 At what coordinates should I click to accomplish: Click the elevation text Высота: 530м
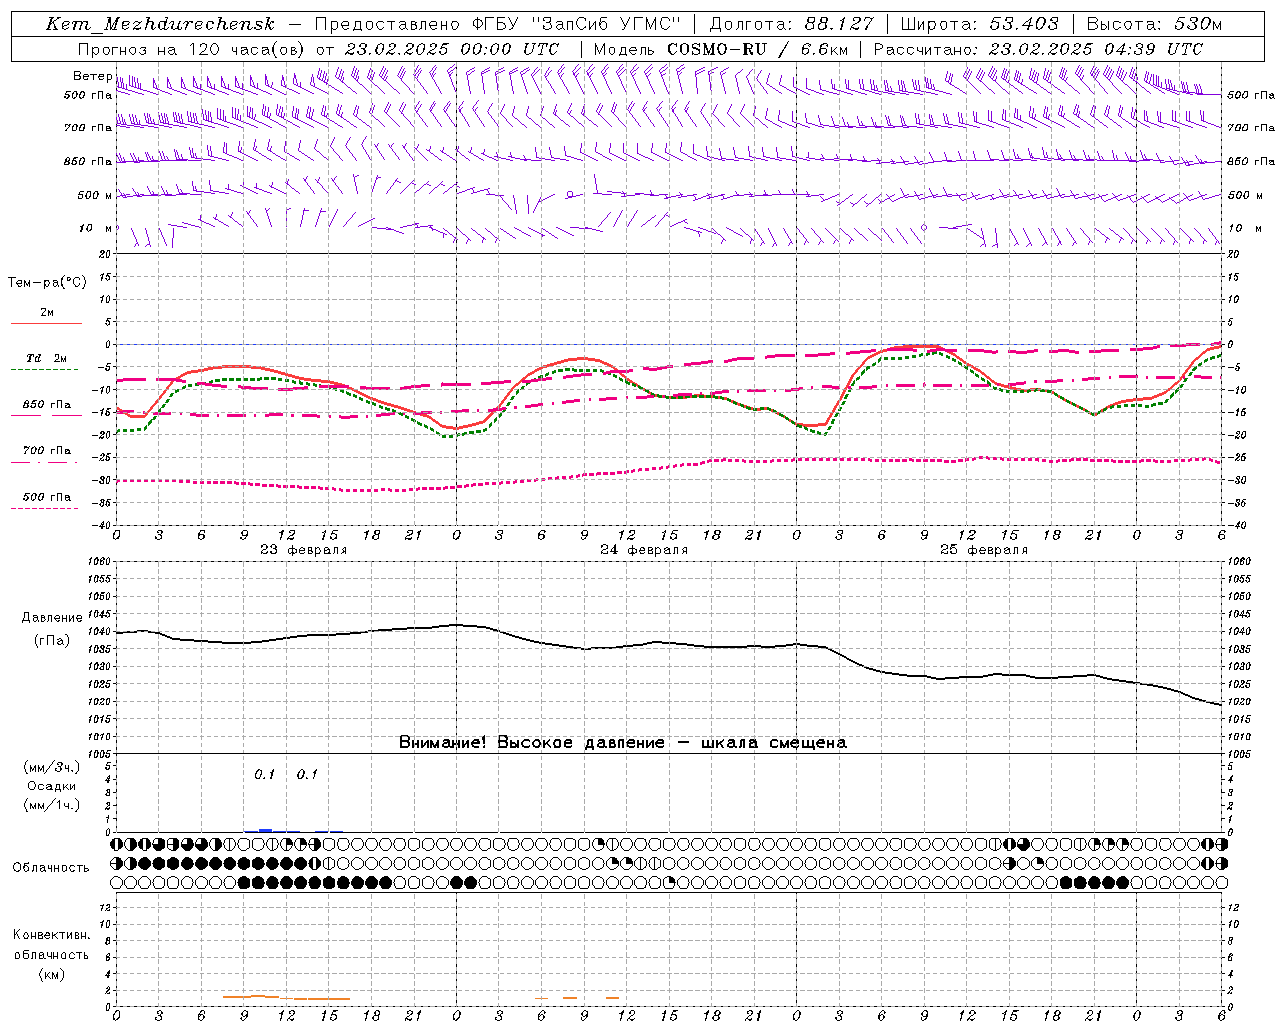tap(1154, 24)
